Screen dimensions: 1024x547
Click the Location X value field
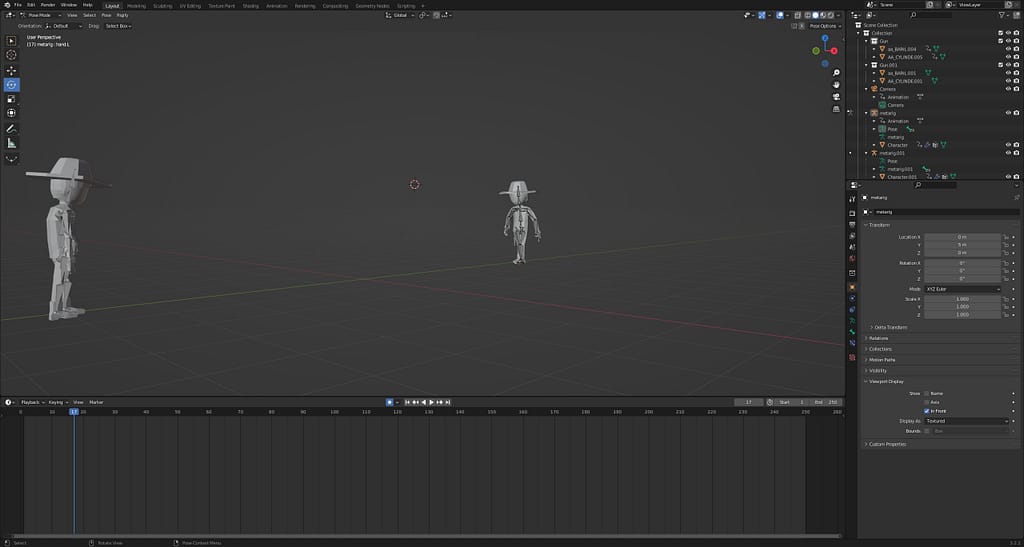coord(962,237)
